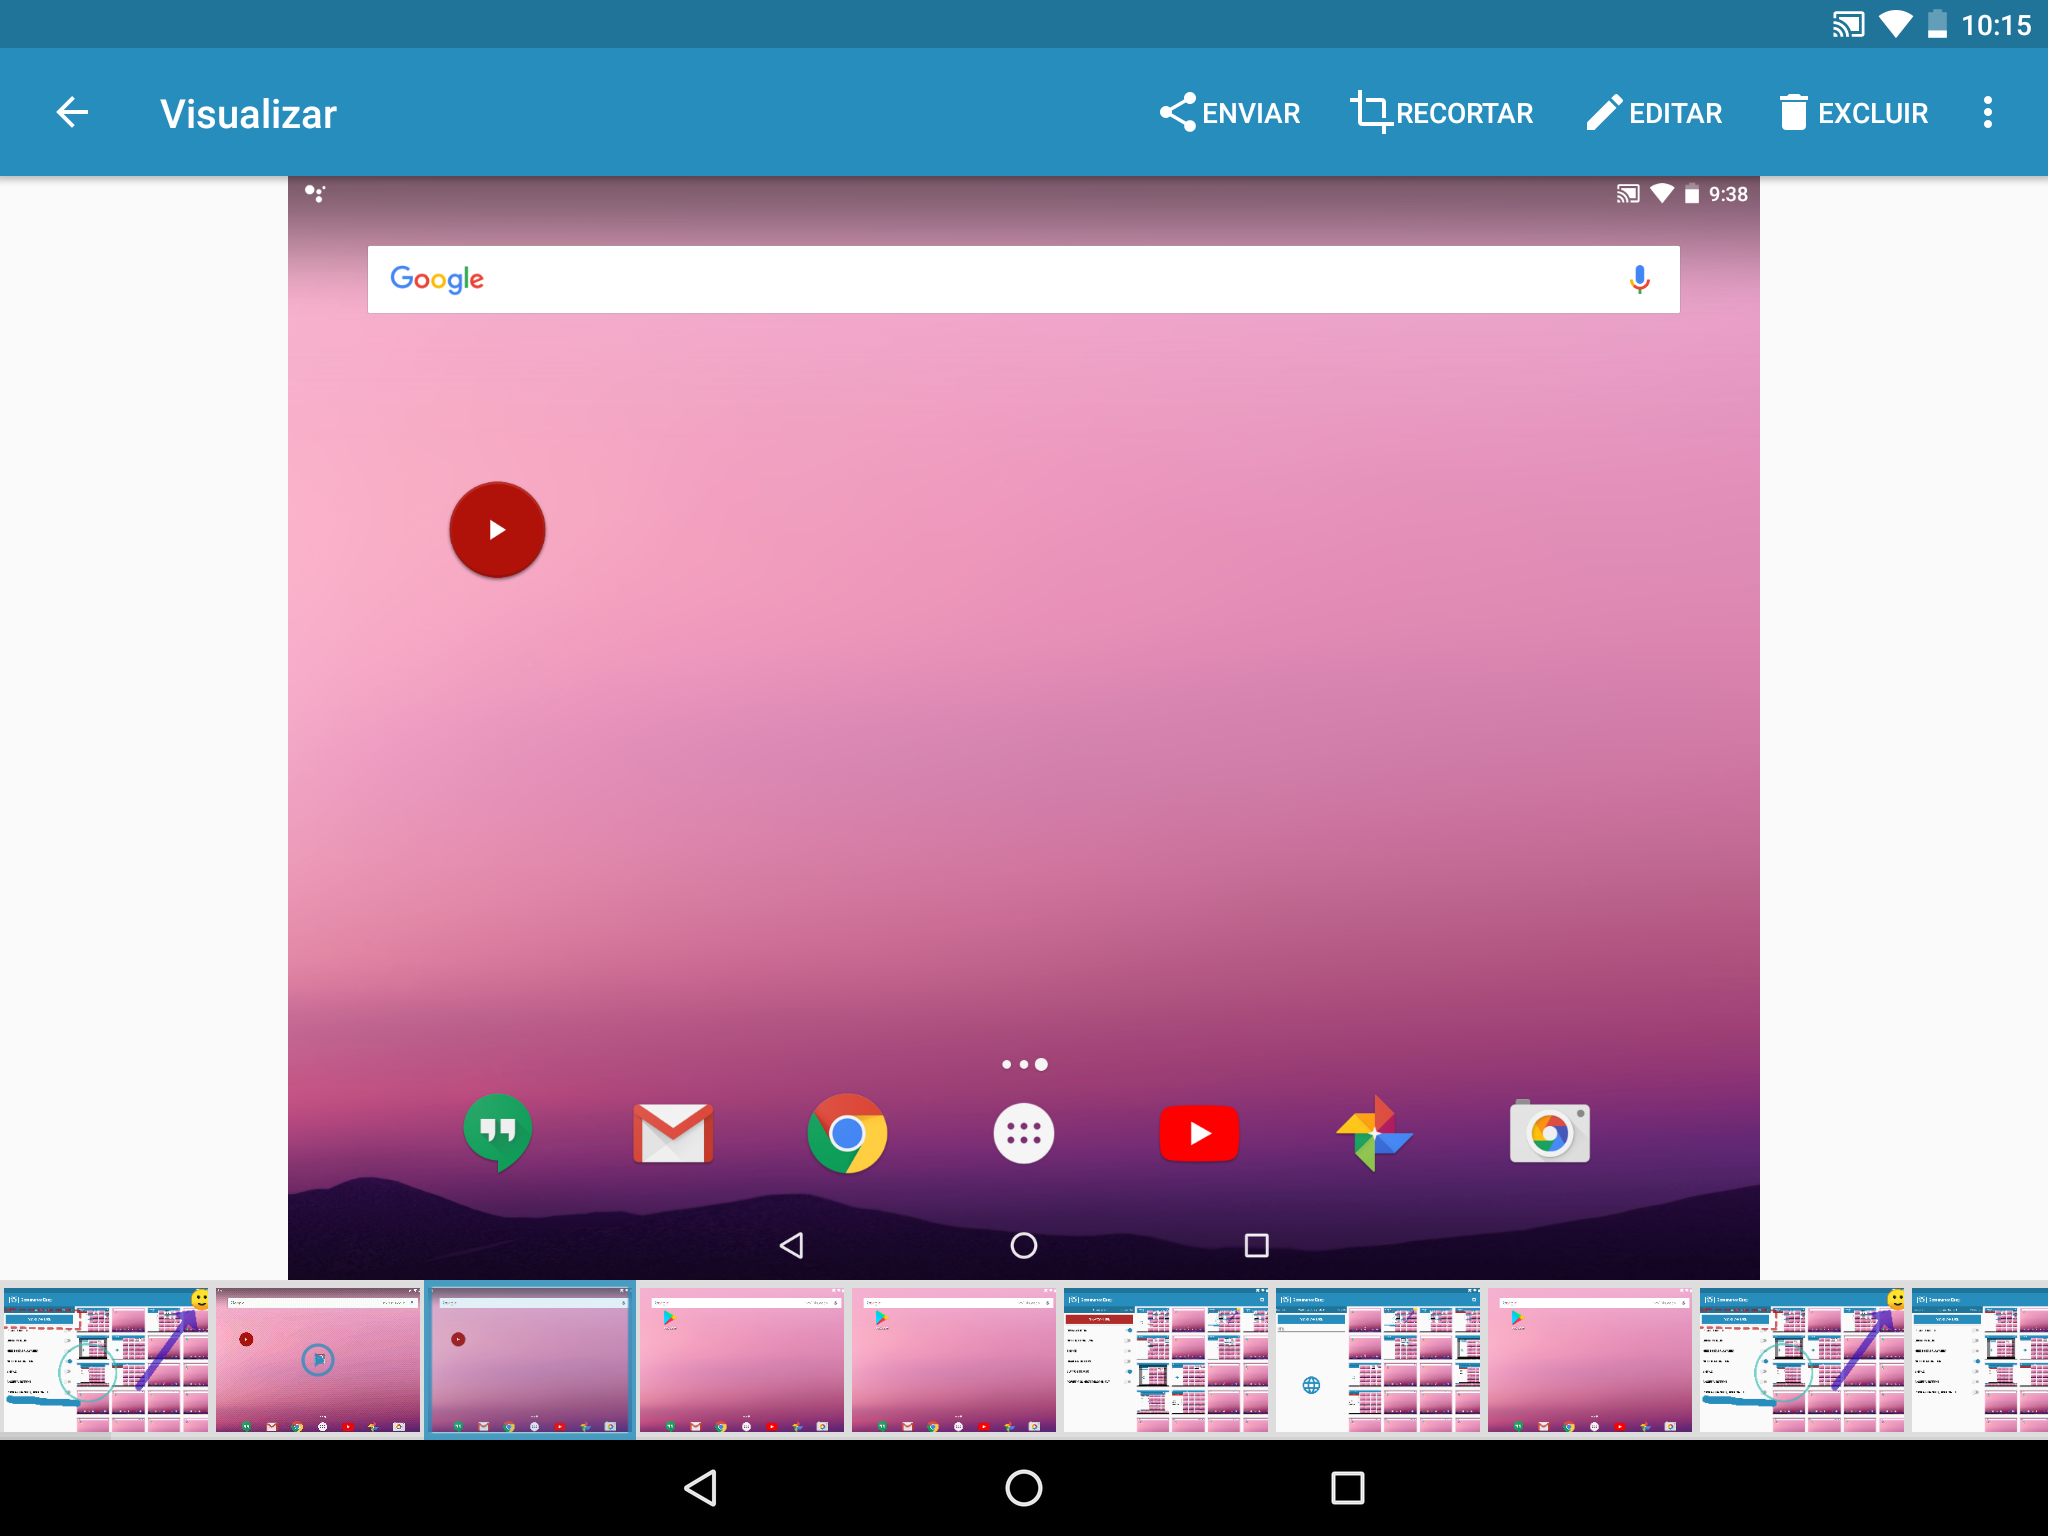Open the app drawer dots icon
The image size is (2048, 1536).
coord(1023,1133)
